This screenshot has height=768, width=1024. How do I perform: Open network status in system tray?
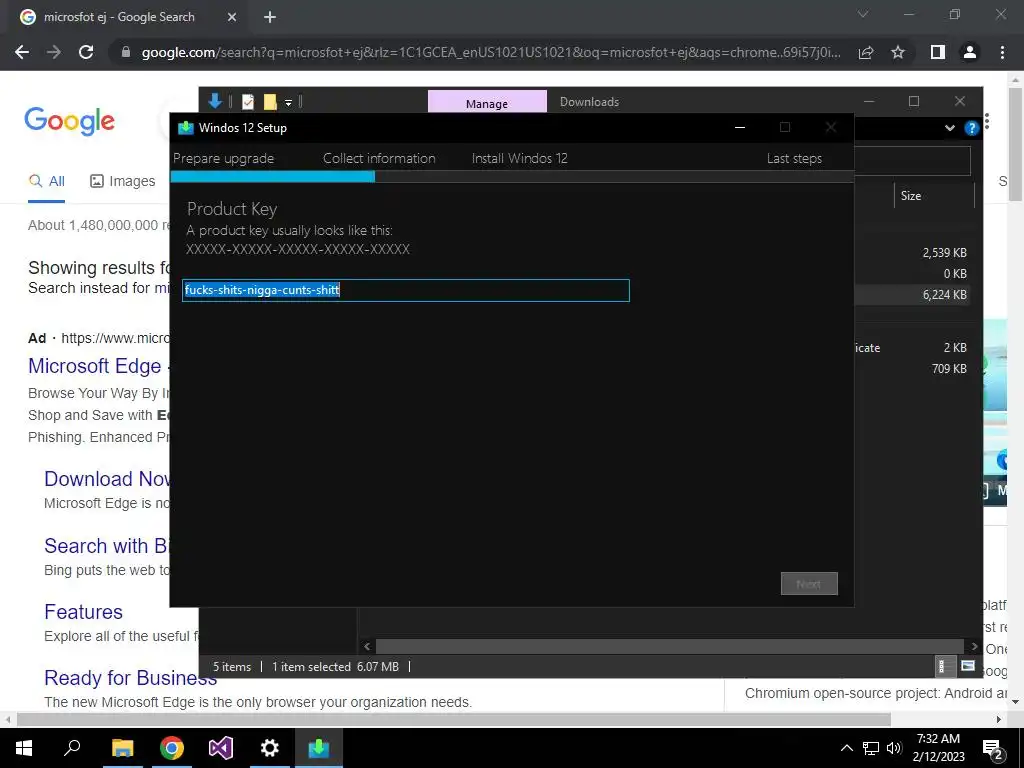tap(871, 748)
